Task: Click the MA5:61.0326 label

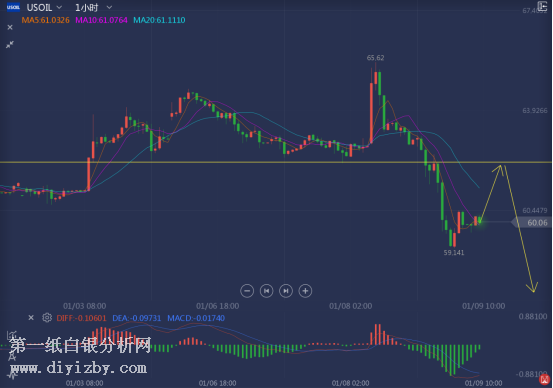Action: click(x=45, y=20)
